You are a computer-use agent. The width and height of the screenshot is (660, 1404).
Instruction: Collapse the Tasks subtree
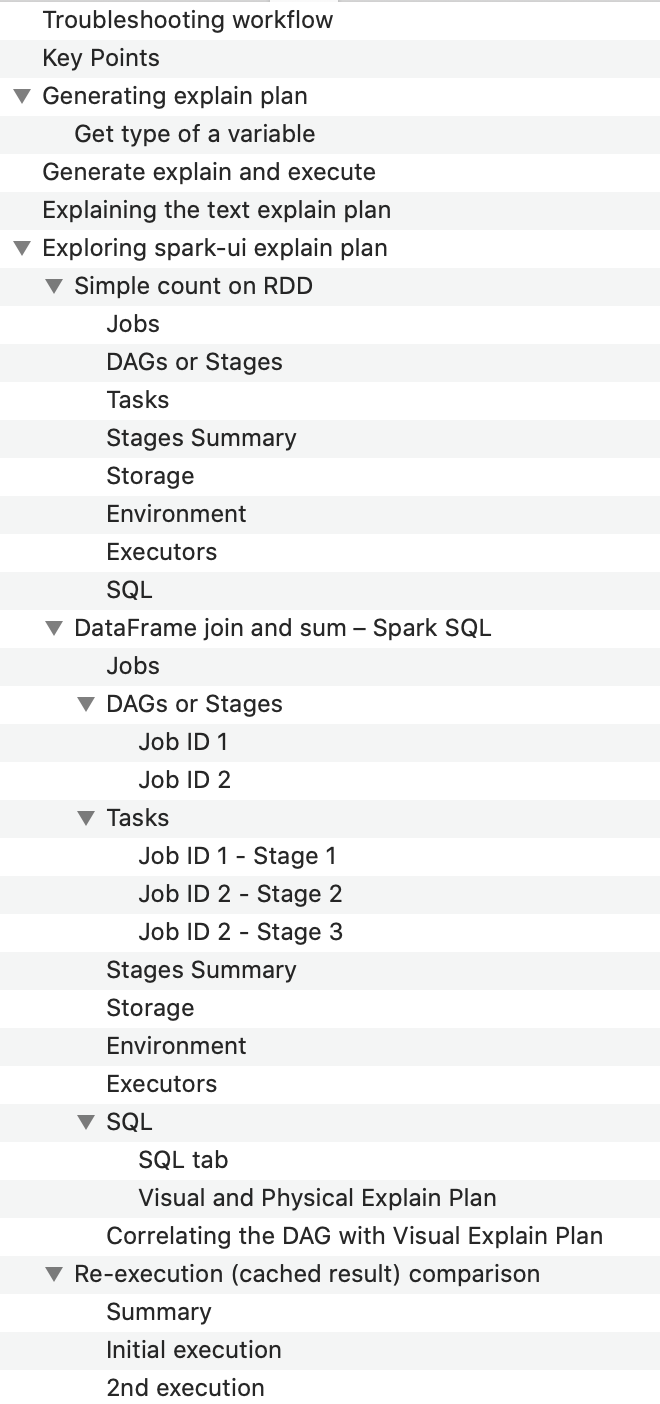point(86,818)
